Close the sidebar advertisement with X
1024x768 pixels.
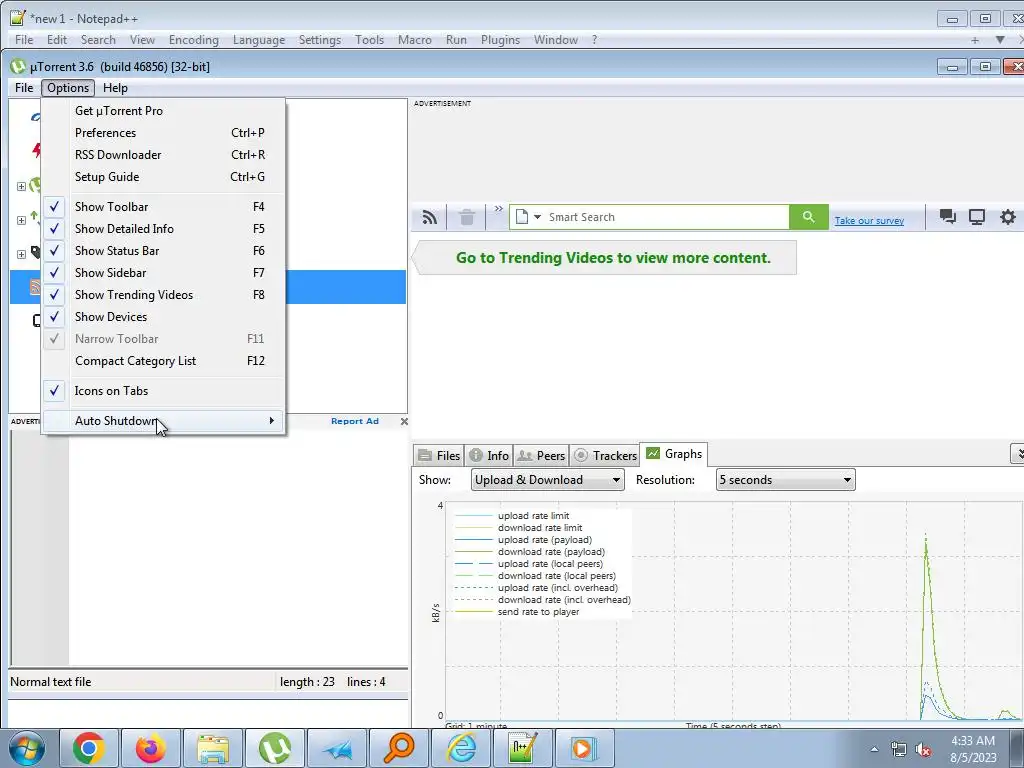pos(404,421)
